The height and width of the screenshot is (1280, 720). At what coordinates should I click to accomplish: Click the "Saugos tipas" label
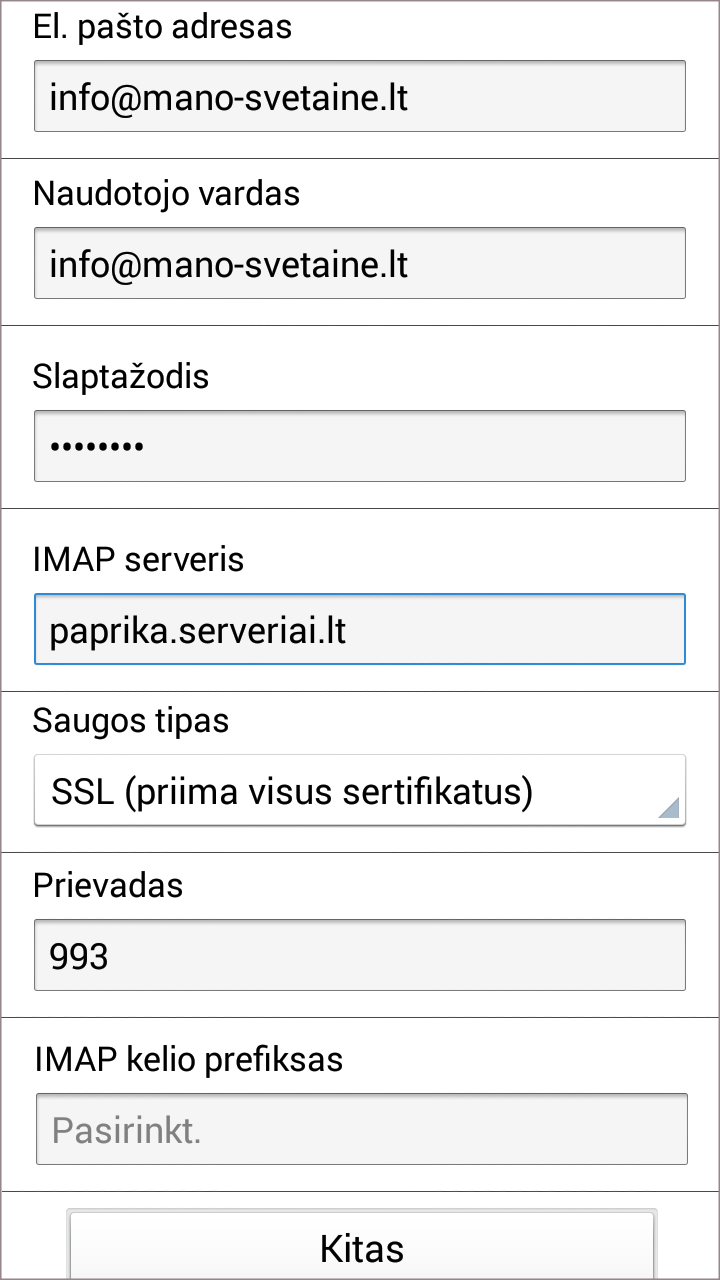131,720
